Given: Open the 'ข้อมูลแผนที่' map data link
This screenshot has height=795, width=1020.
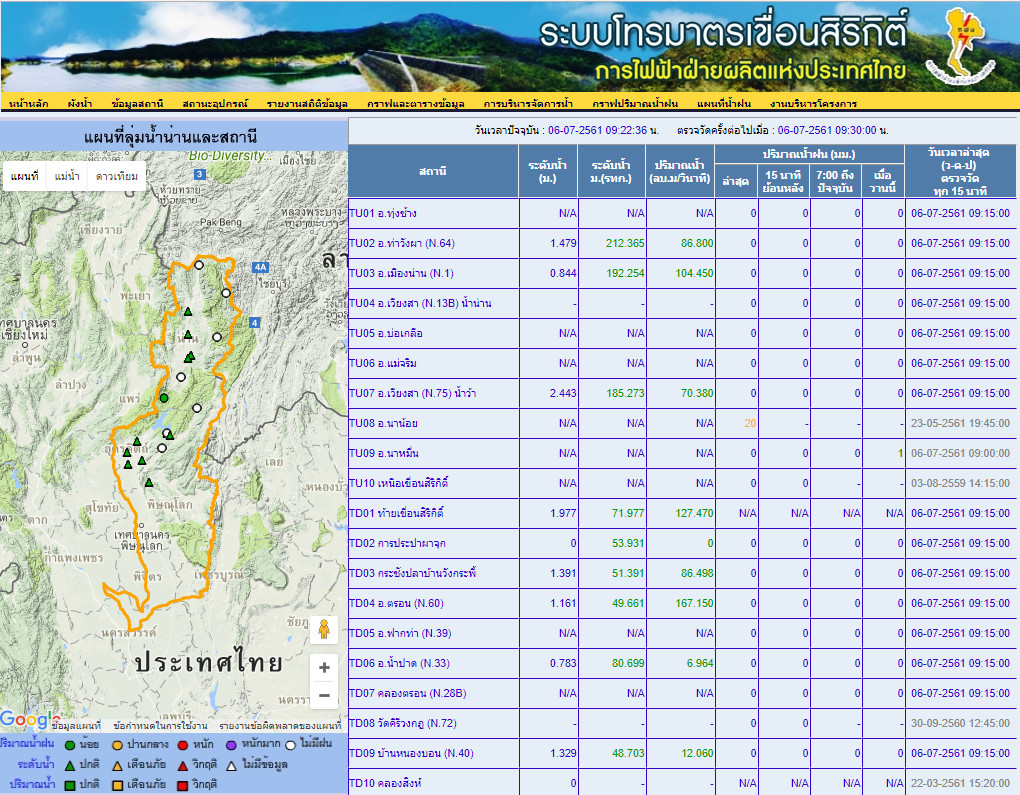Looking at the screenshot, I should [x=77, y=725].
